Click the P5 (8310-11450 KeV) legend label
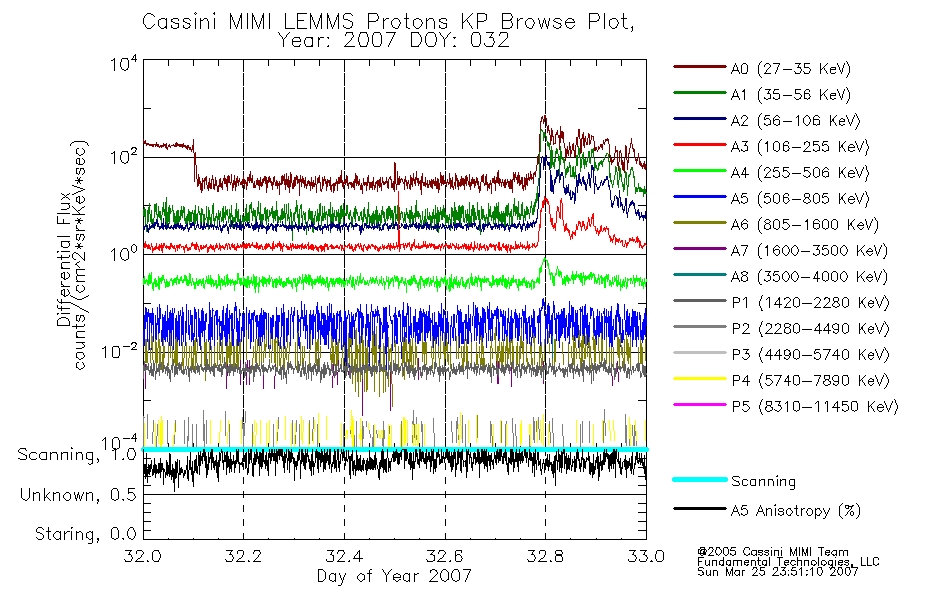The width and height of the screenshot is (950, 600). (x=815, y=407)
